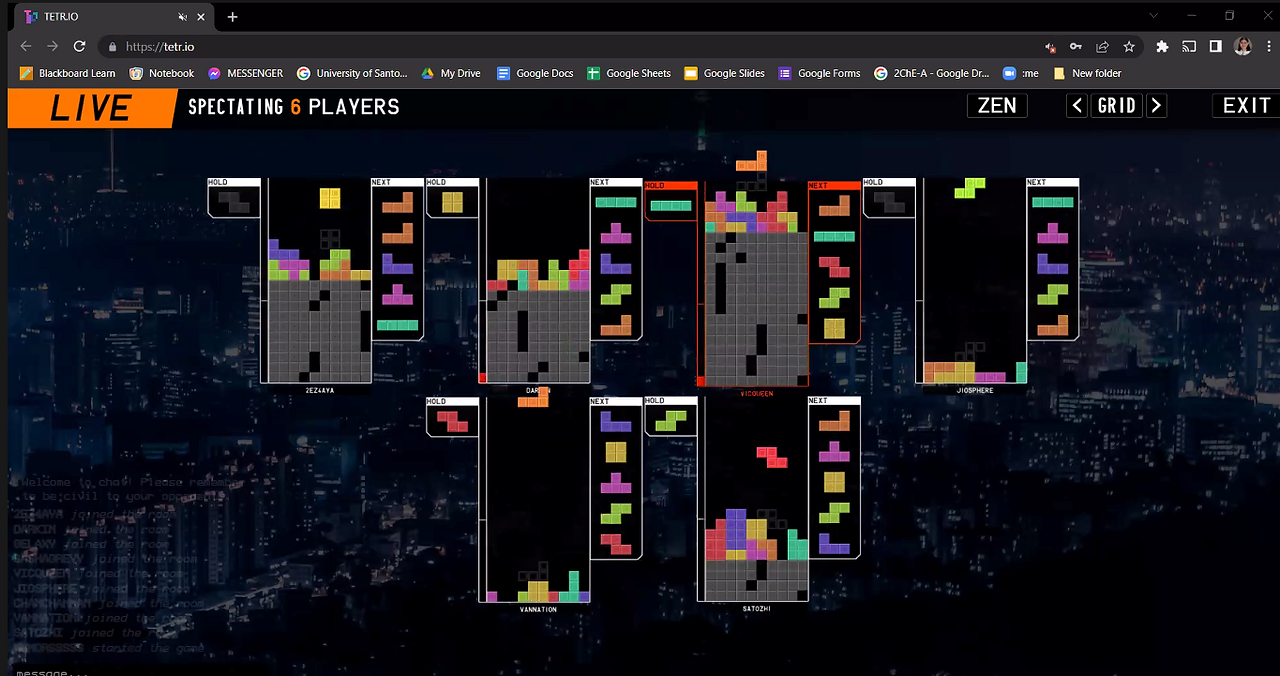
Task: Open the My Drive bookmark
Action: pyautogui.click(x=450, y=73)
